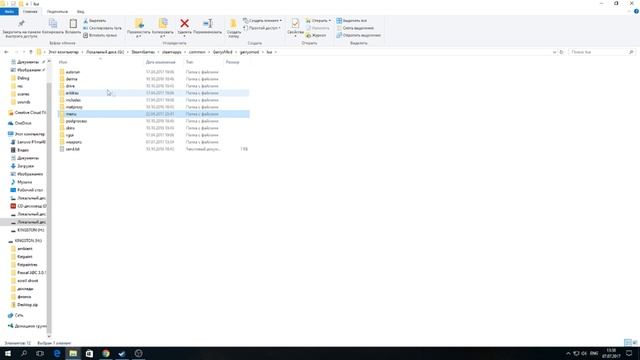This screenshot has height=360, width=640.
Task: Click the Back navigation arrow
Action: point(6,52)
